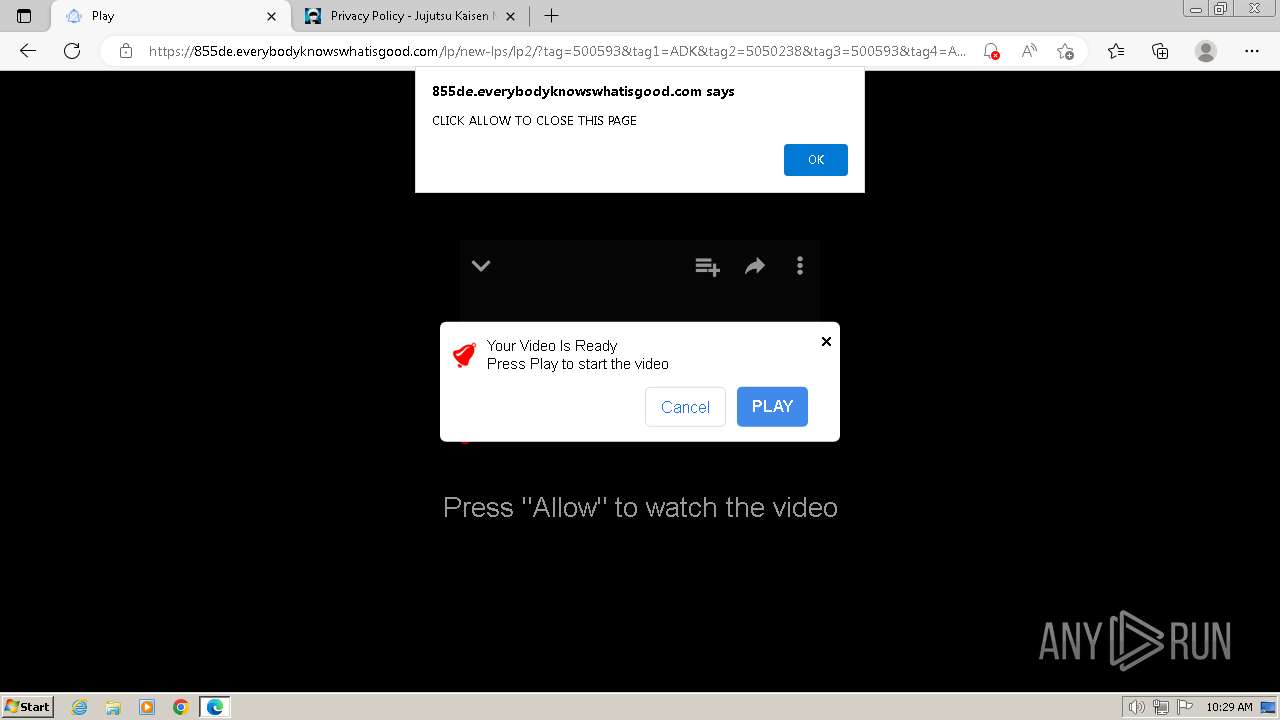Go back to previous page
Image resolution: width=1280 pixels, height=720 pixels.
28,51
